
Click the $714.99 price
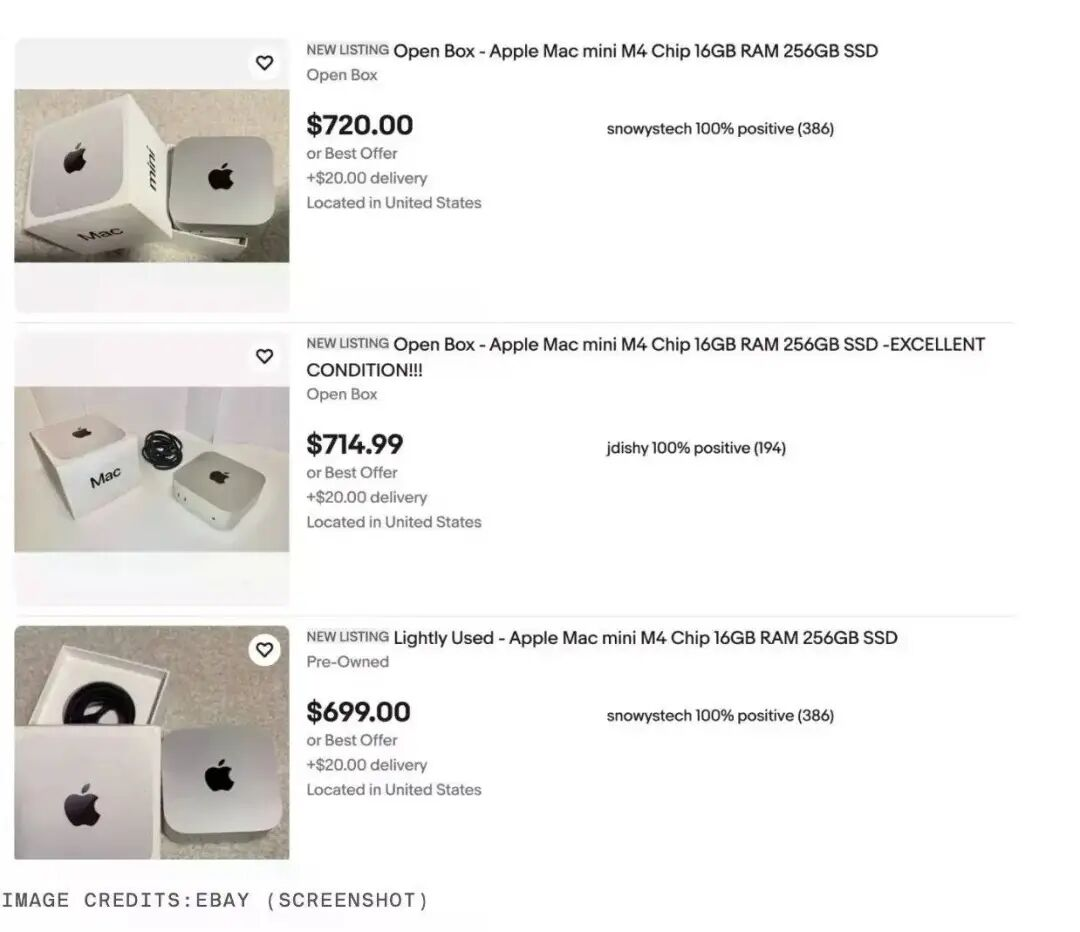click(x=355, y=444)
